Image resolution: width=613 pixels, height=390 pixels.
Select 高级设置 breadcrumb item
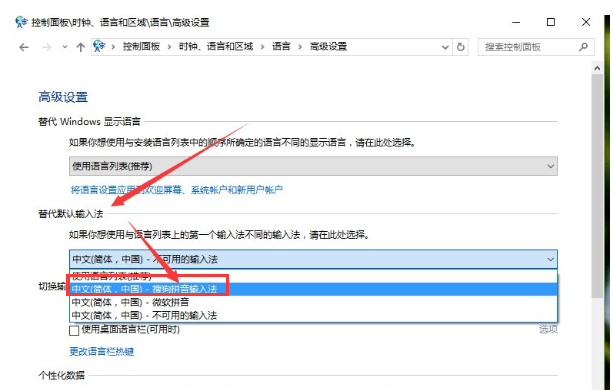pyautogui.click(x=328, y=47)
